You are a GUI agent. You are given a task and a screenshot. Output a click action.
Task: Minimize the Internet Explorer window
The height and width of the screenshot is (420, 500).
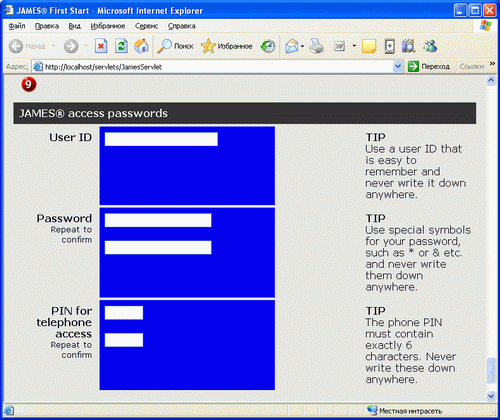(460, 11)
